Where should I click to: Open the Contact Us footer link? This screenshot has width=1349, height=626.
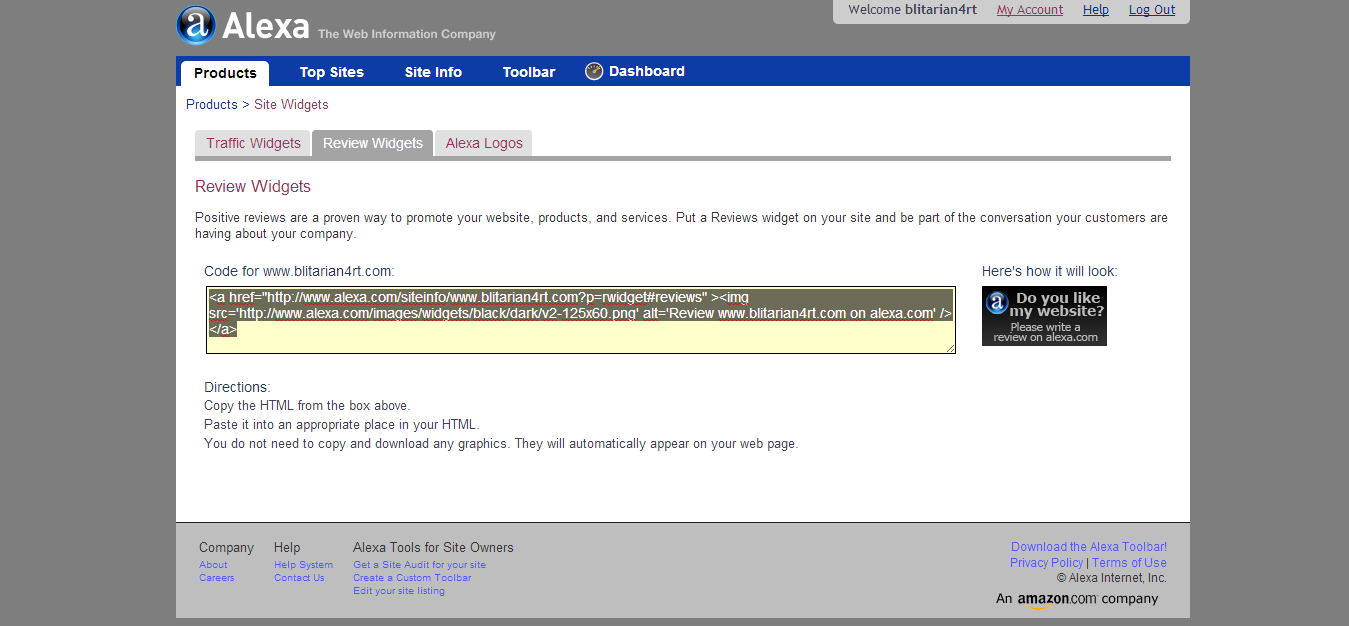click(x=299, y=578)
